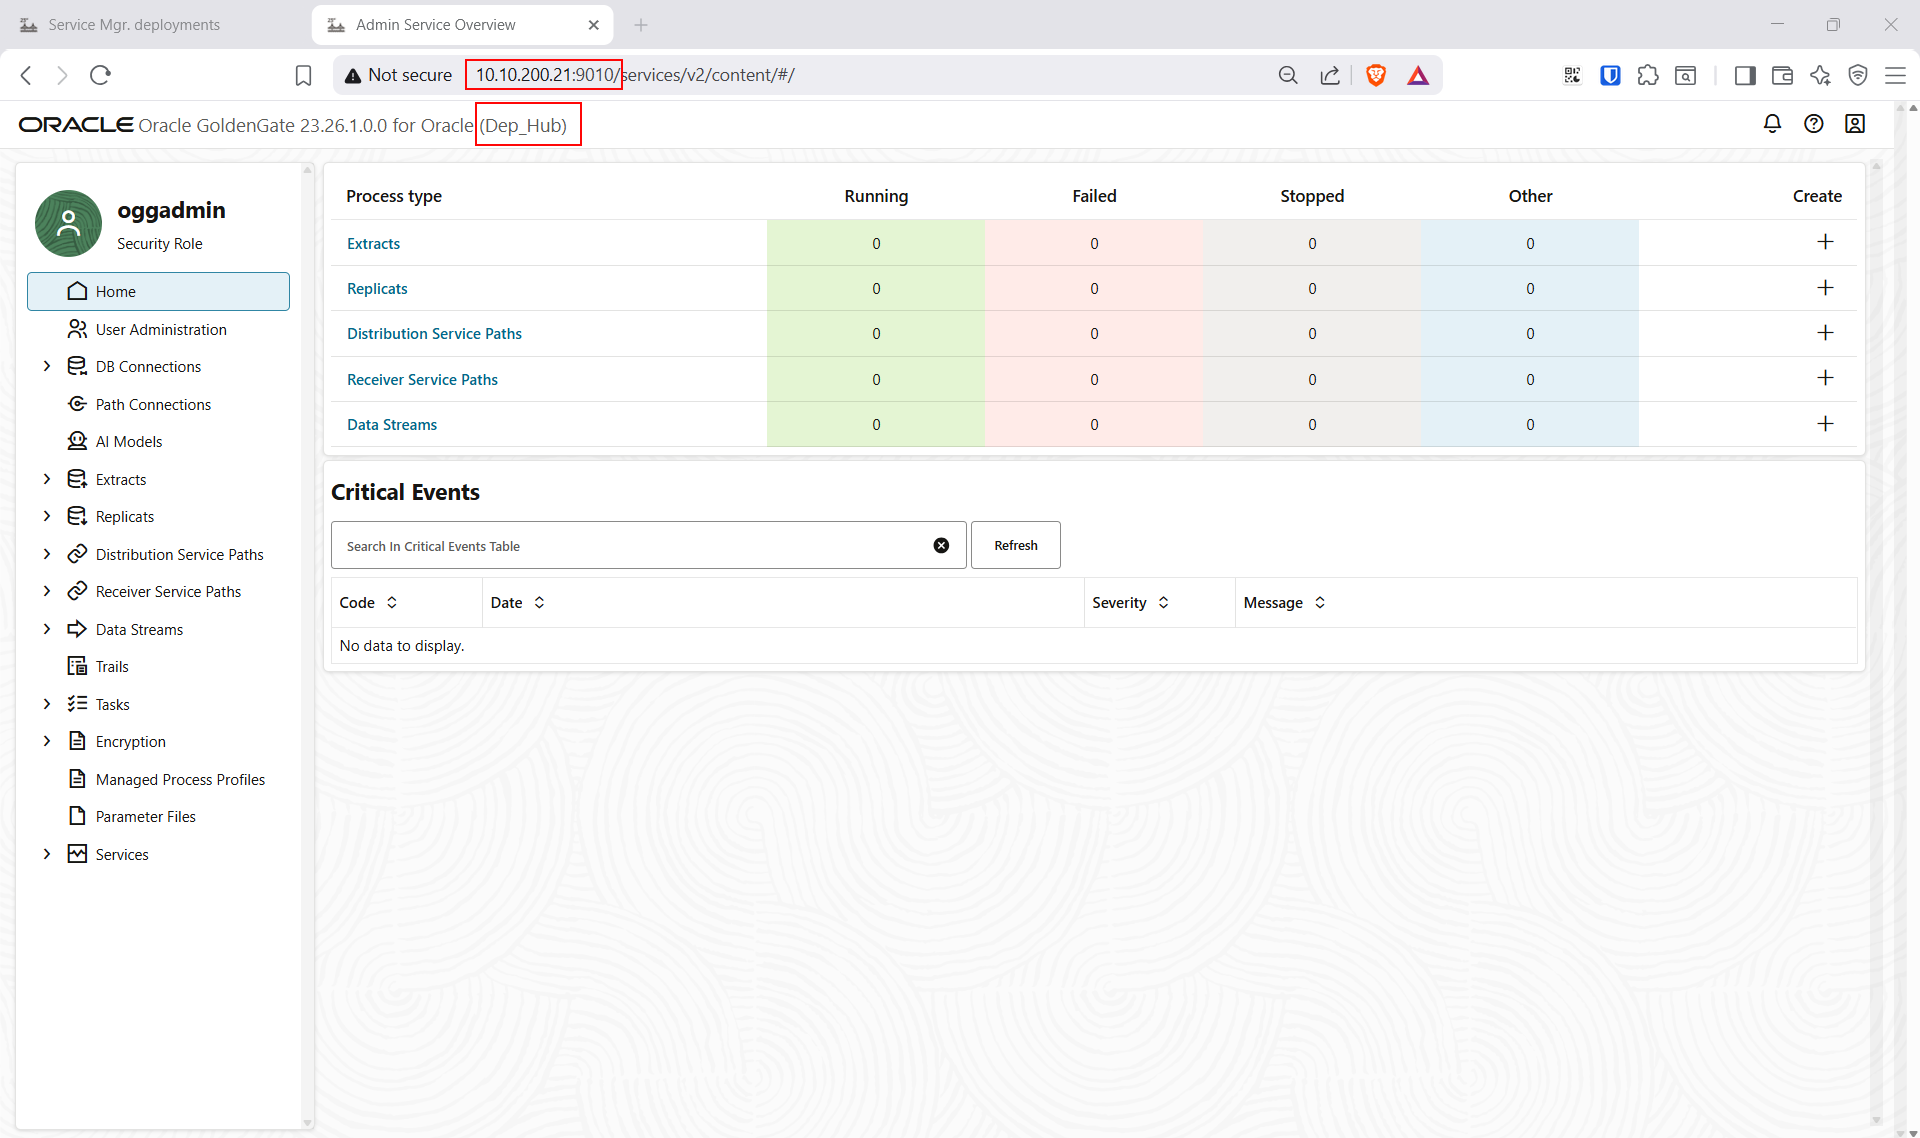Go back using browser back arrow
The image size is (1920, 1138).
(27, 75)
